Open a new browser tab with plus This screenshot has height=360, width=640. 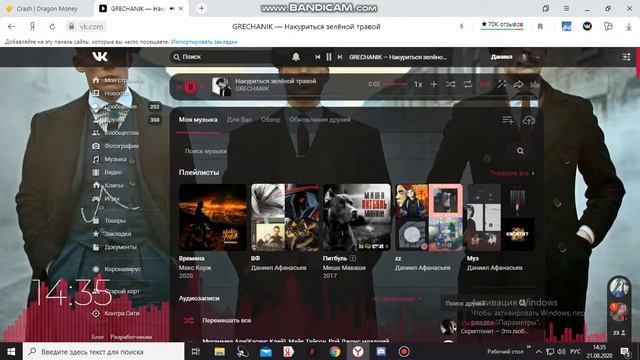(x=201, y=8)
